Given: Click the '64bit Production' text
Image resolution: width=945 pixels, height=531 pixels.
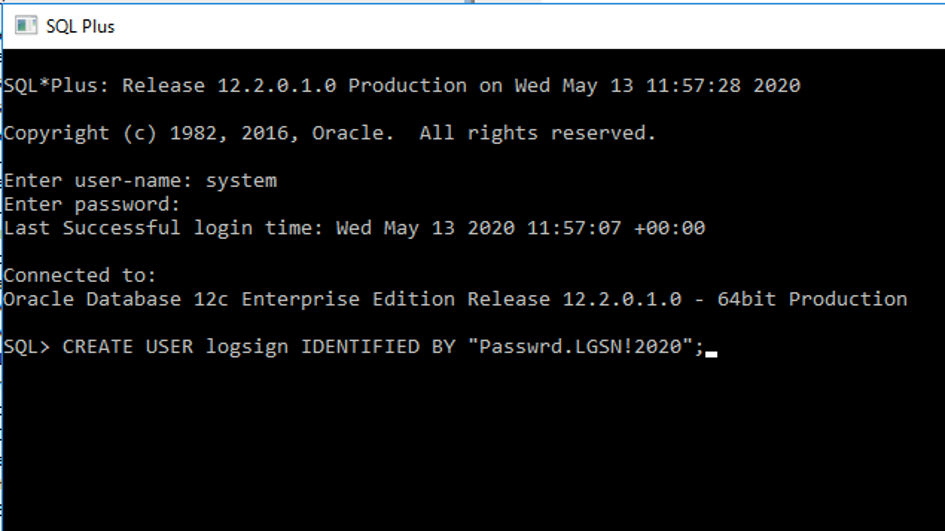Looking at the screenshot, I should [x=812, y=299].
